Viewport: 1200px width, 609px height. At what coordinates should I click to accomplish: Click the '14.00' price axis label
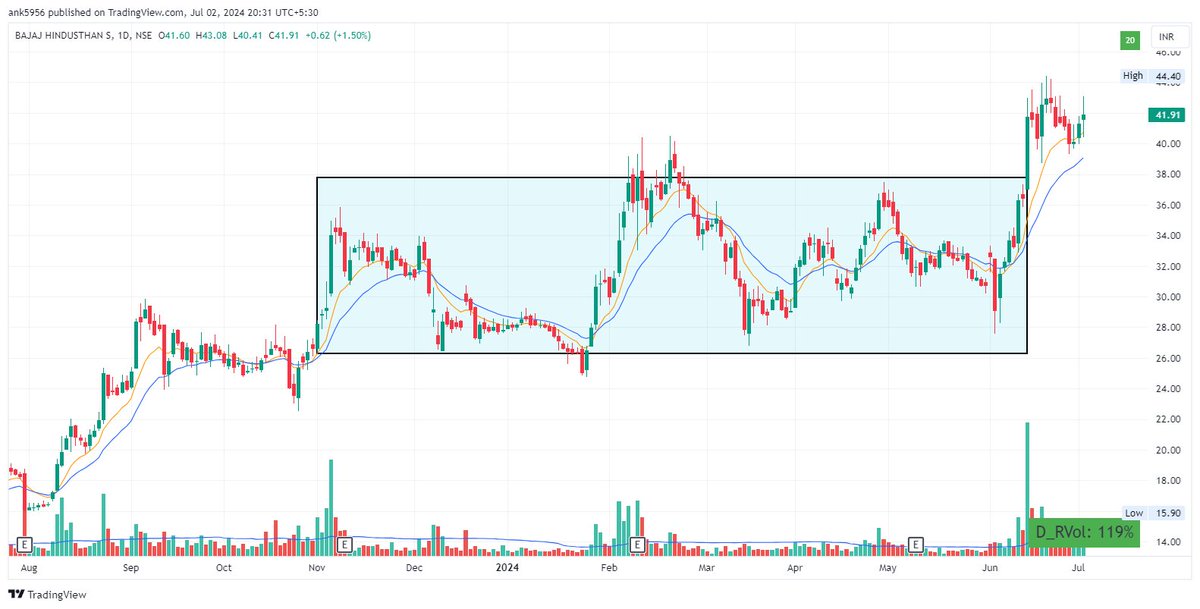click(1168, 542)
